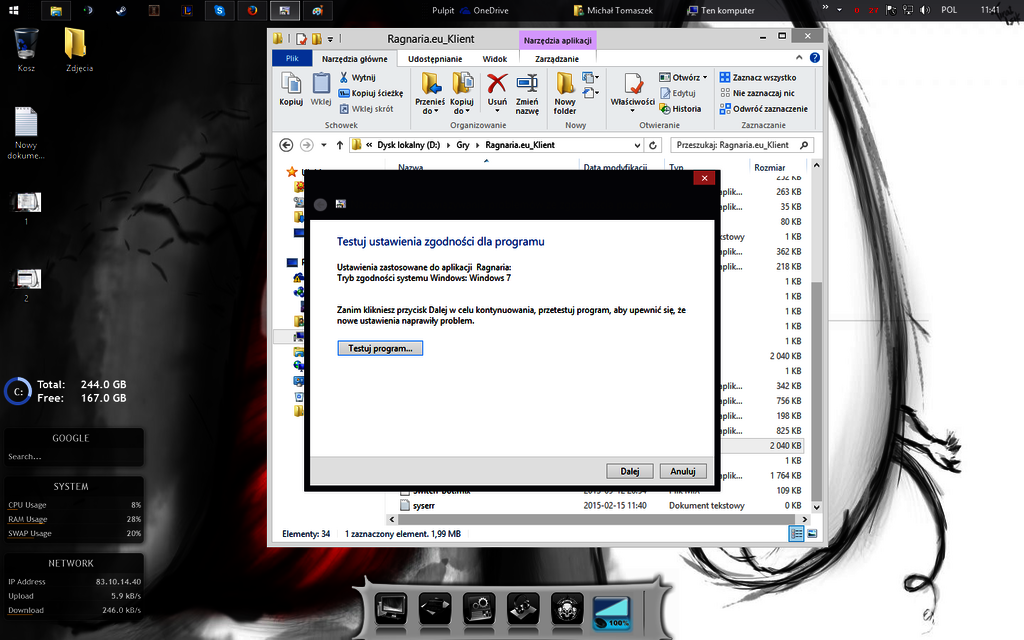Open the Plik menu tab
The image size is (1024, 640).
coord(292,58)
